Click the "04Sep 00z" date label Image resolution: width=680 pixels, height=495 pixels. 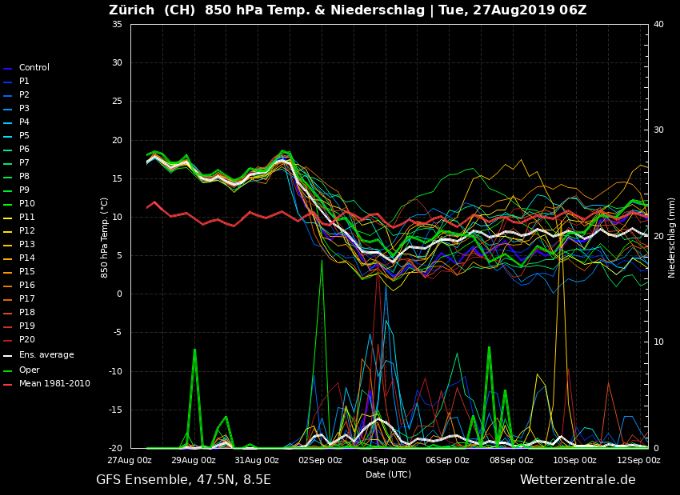click(384, 460)
